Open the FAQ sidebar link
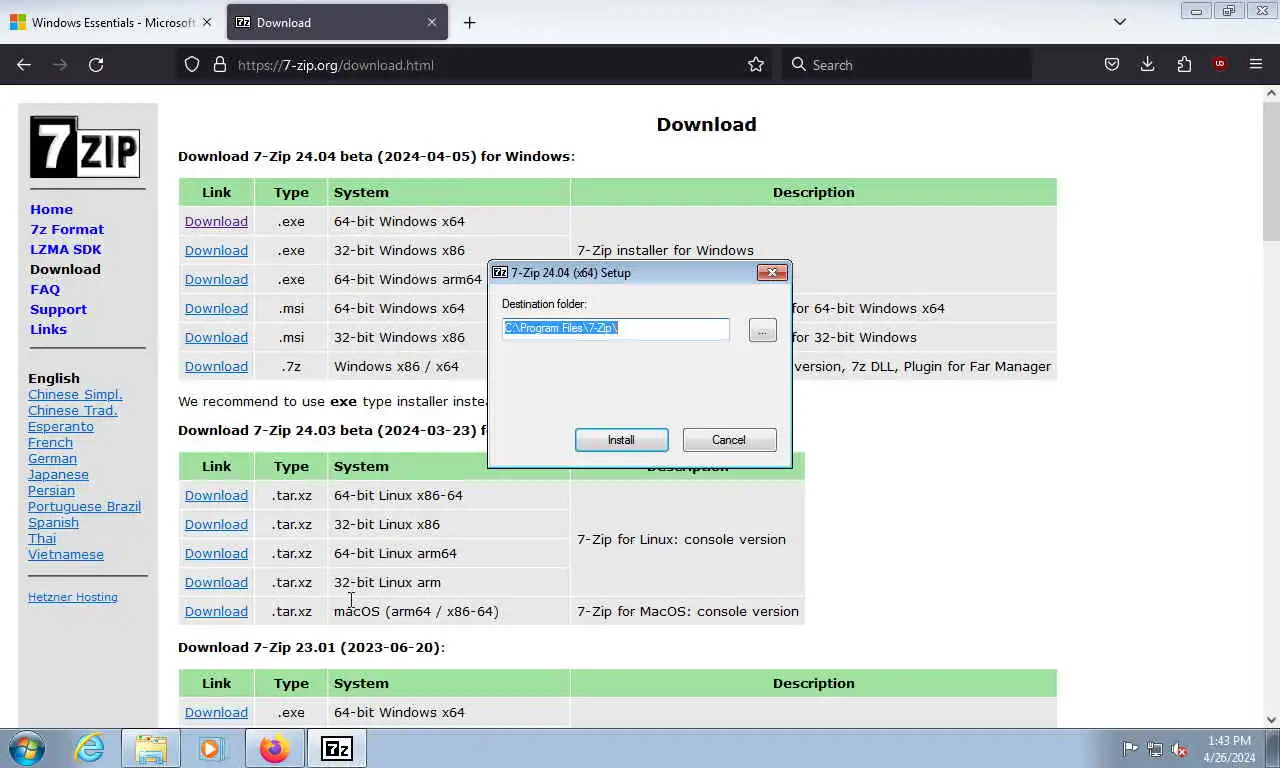Image resolution: width=1280 pixels, height=768 pixels. pyautogui.click(x=45, y=289)
